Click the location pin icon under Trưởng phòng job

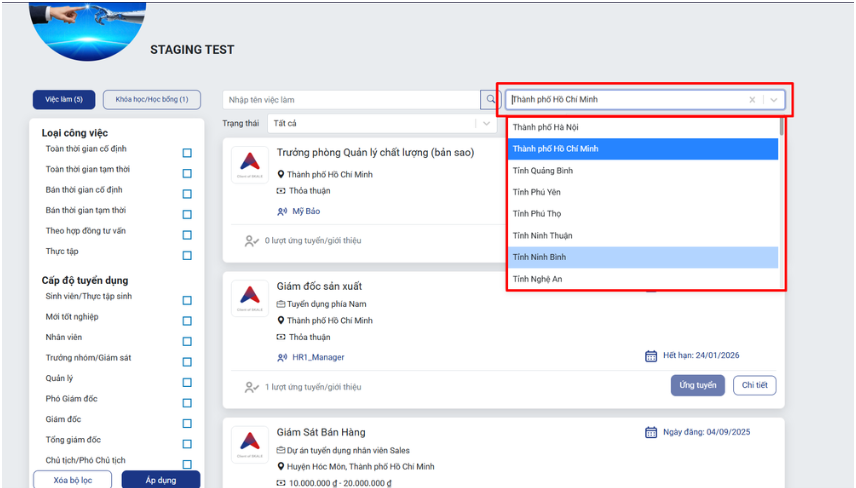[x=282, y=174]
